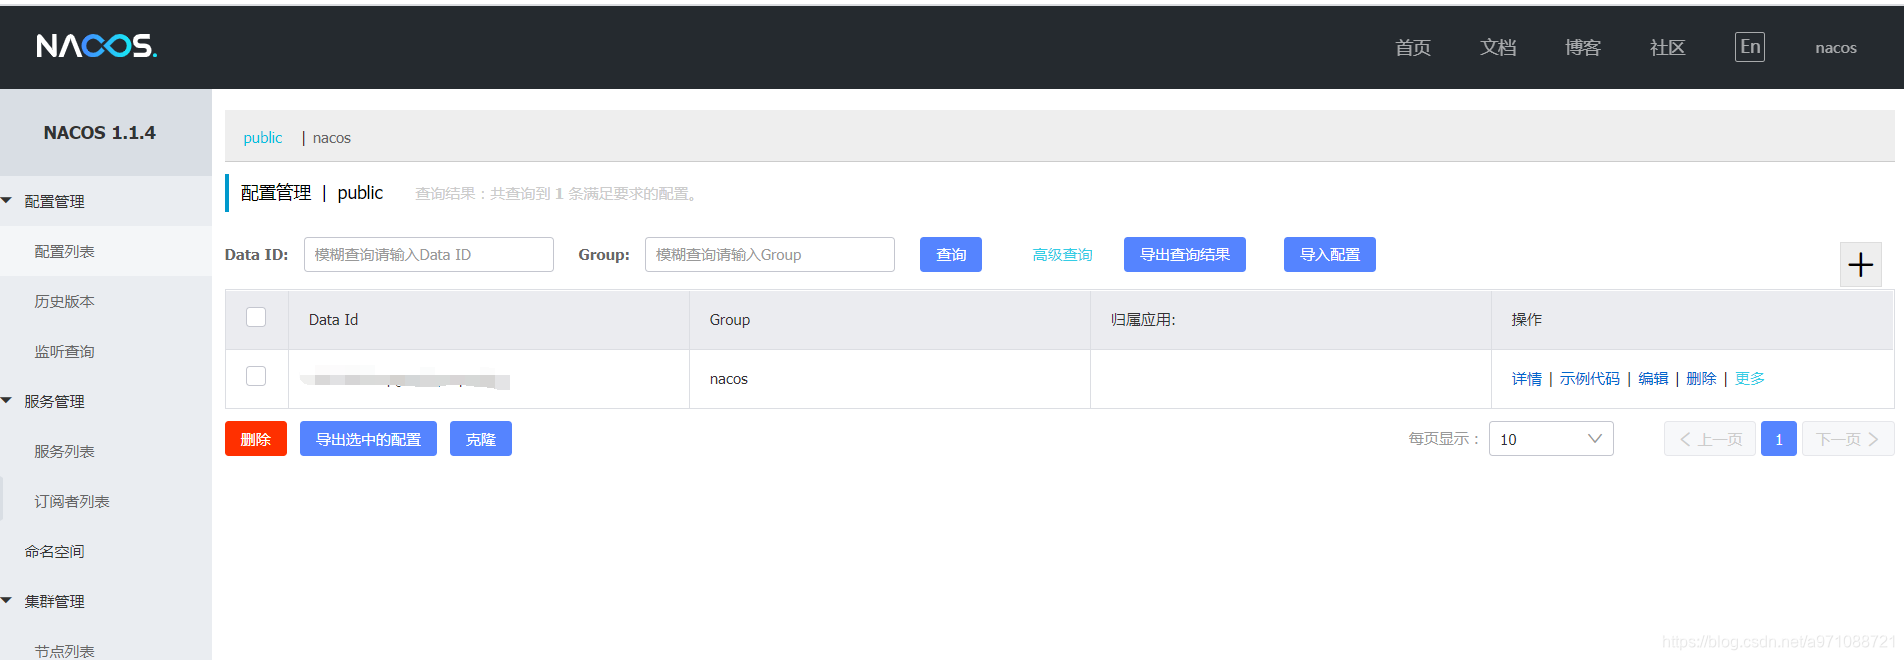Open 博客 in the top navigation

1583,47
